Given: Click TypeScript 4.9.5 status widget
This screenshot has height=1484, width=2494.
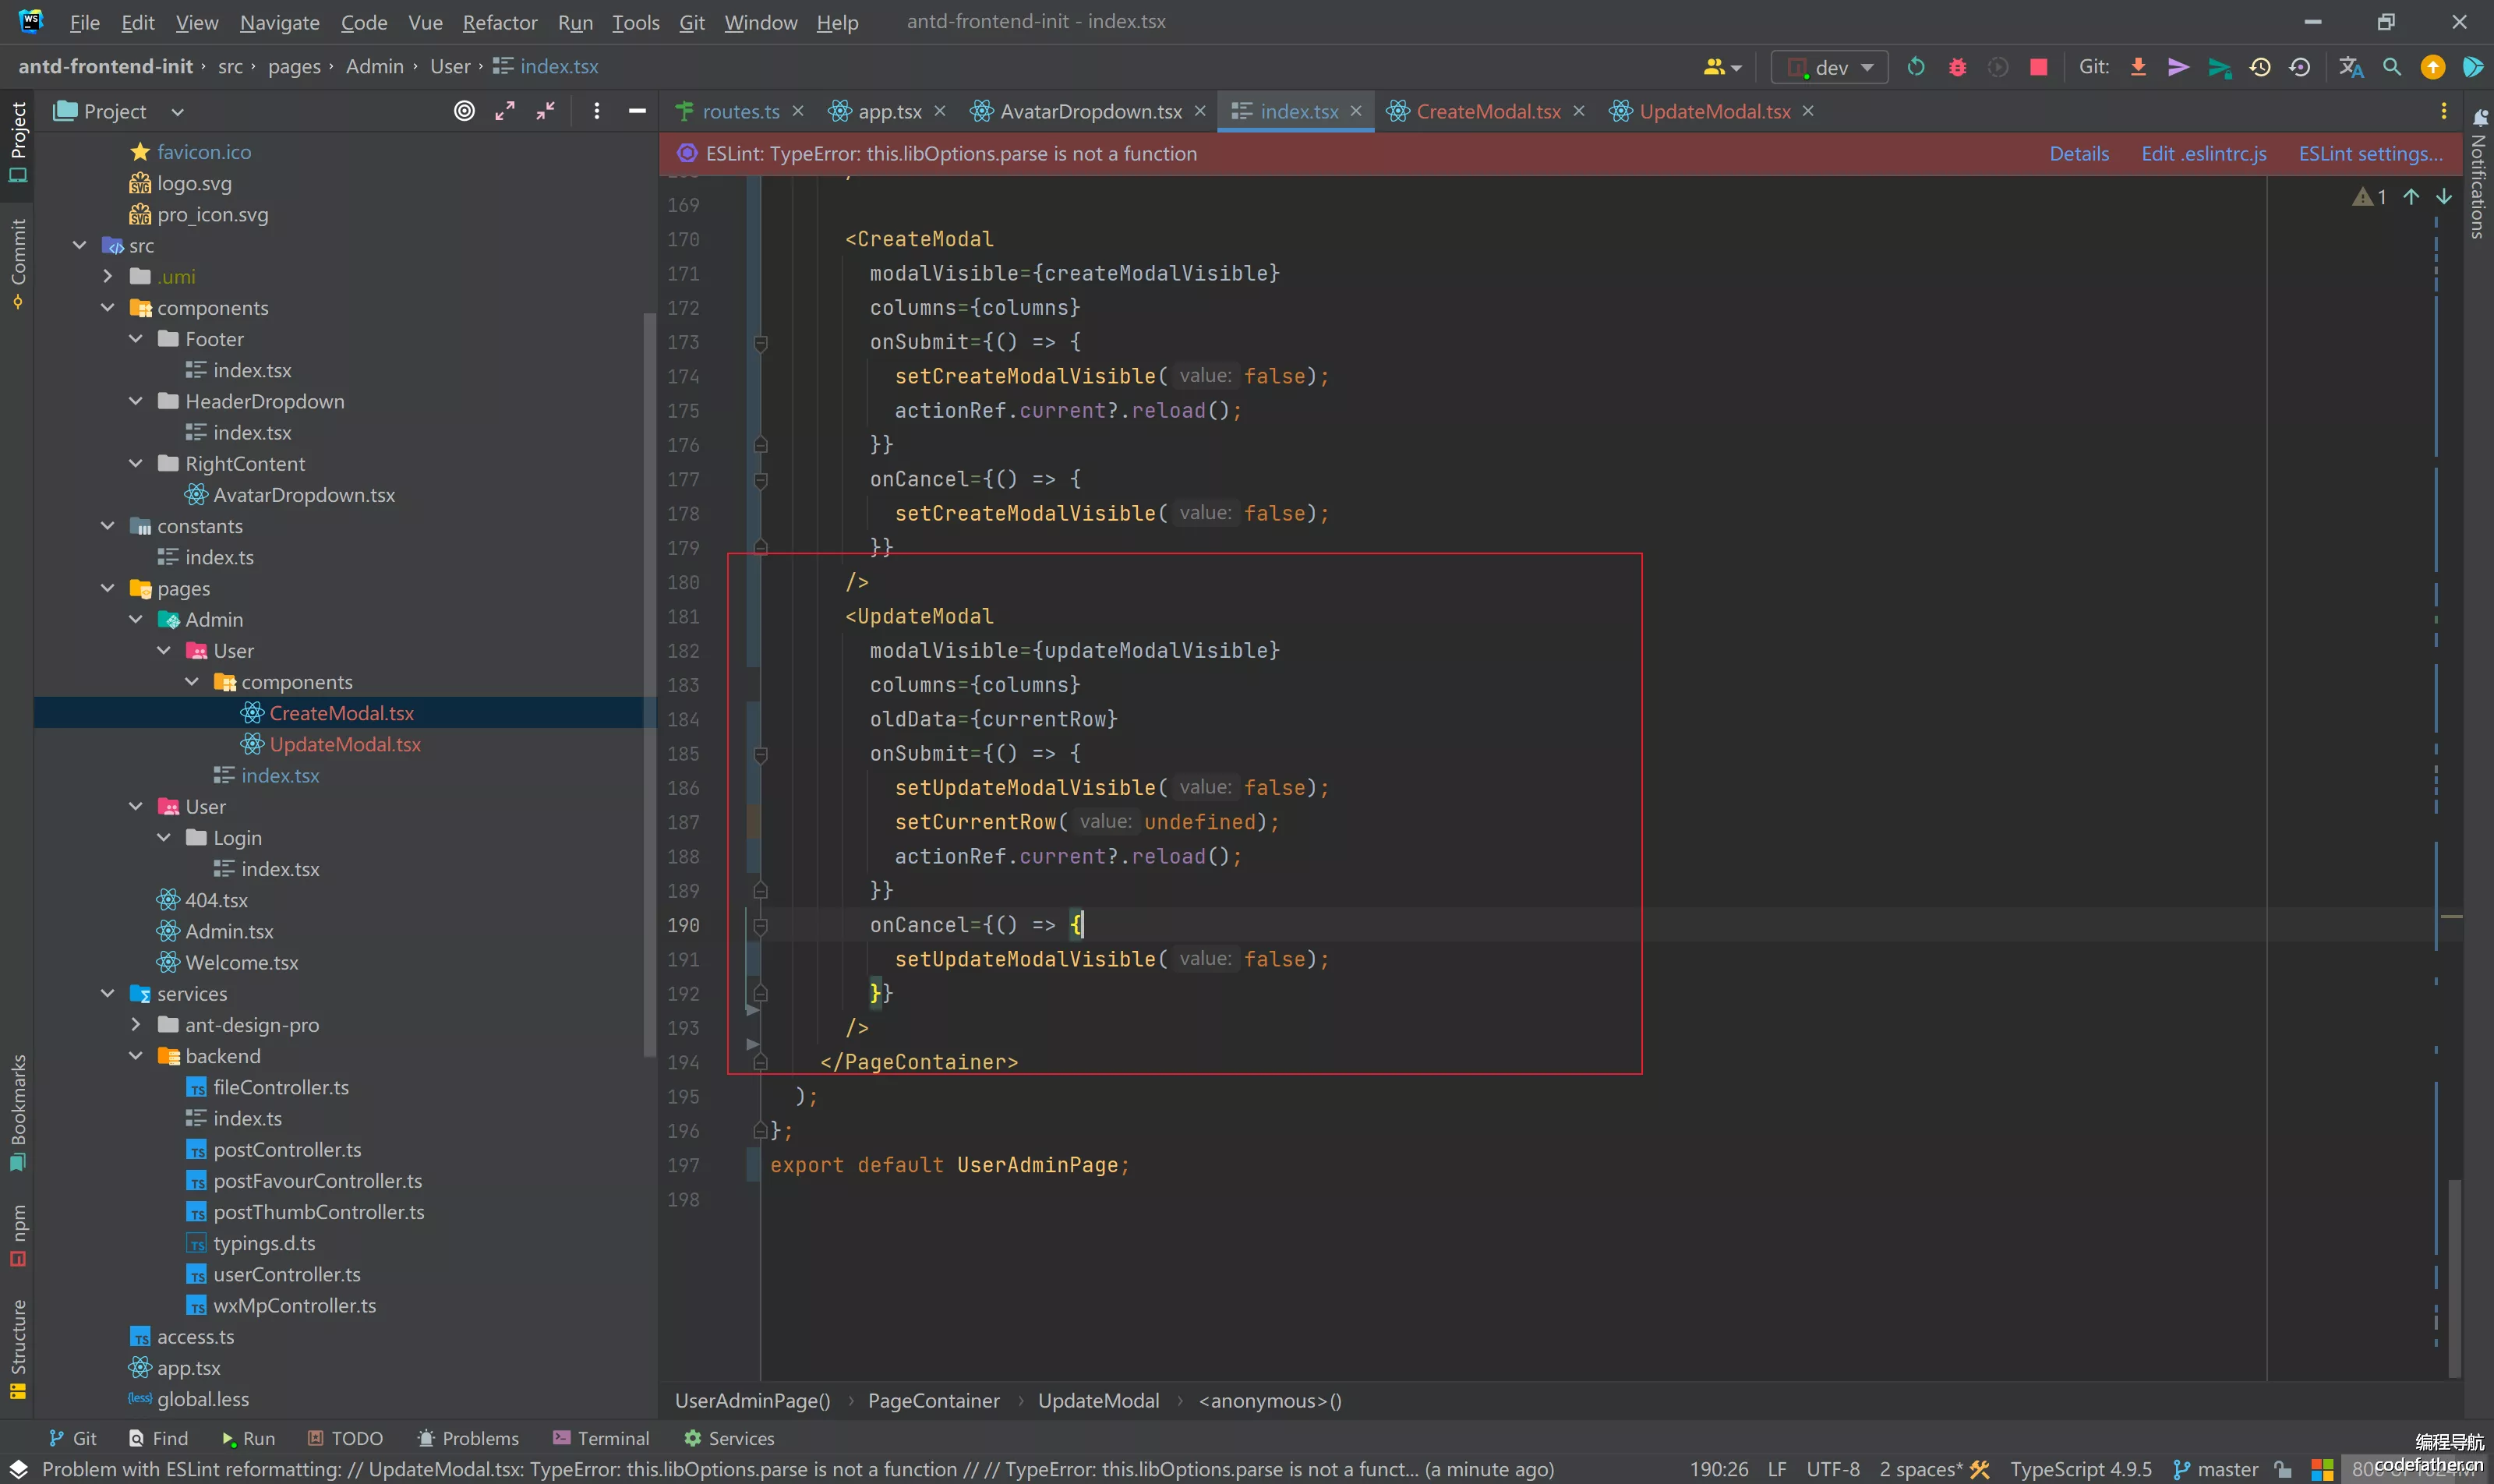Looking at the screenshot, I should 2081,1469.
